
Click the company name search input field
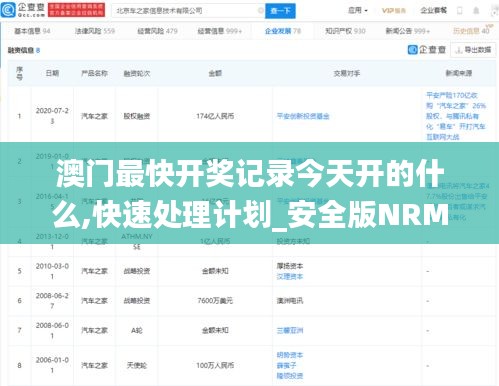tap(188, 11)
